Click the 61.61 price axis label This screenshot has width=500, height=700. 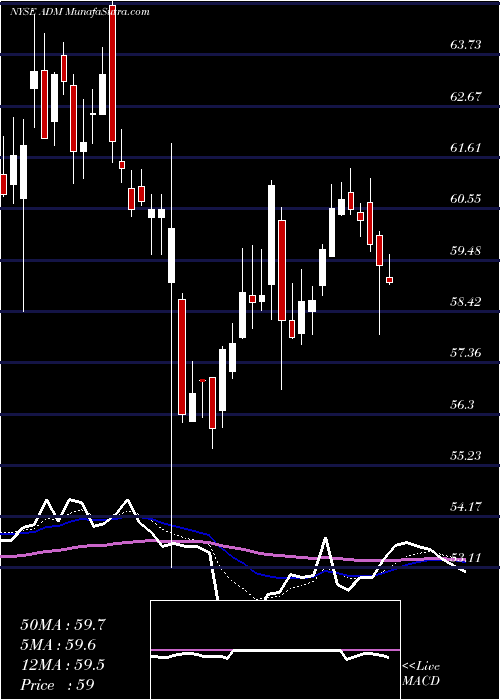(x=466, y=147)
